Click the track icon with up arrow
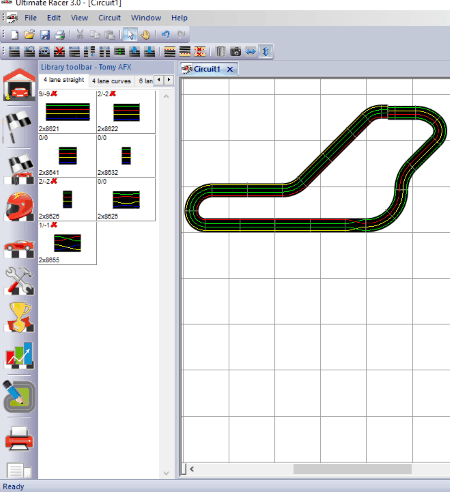 [x=135, y=51]
